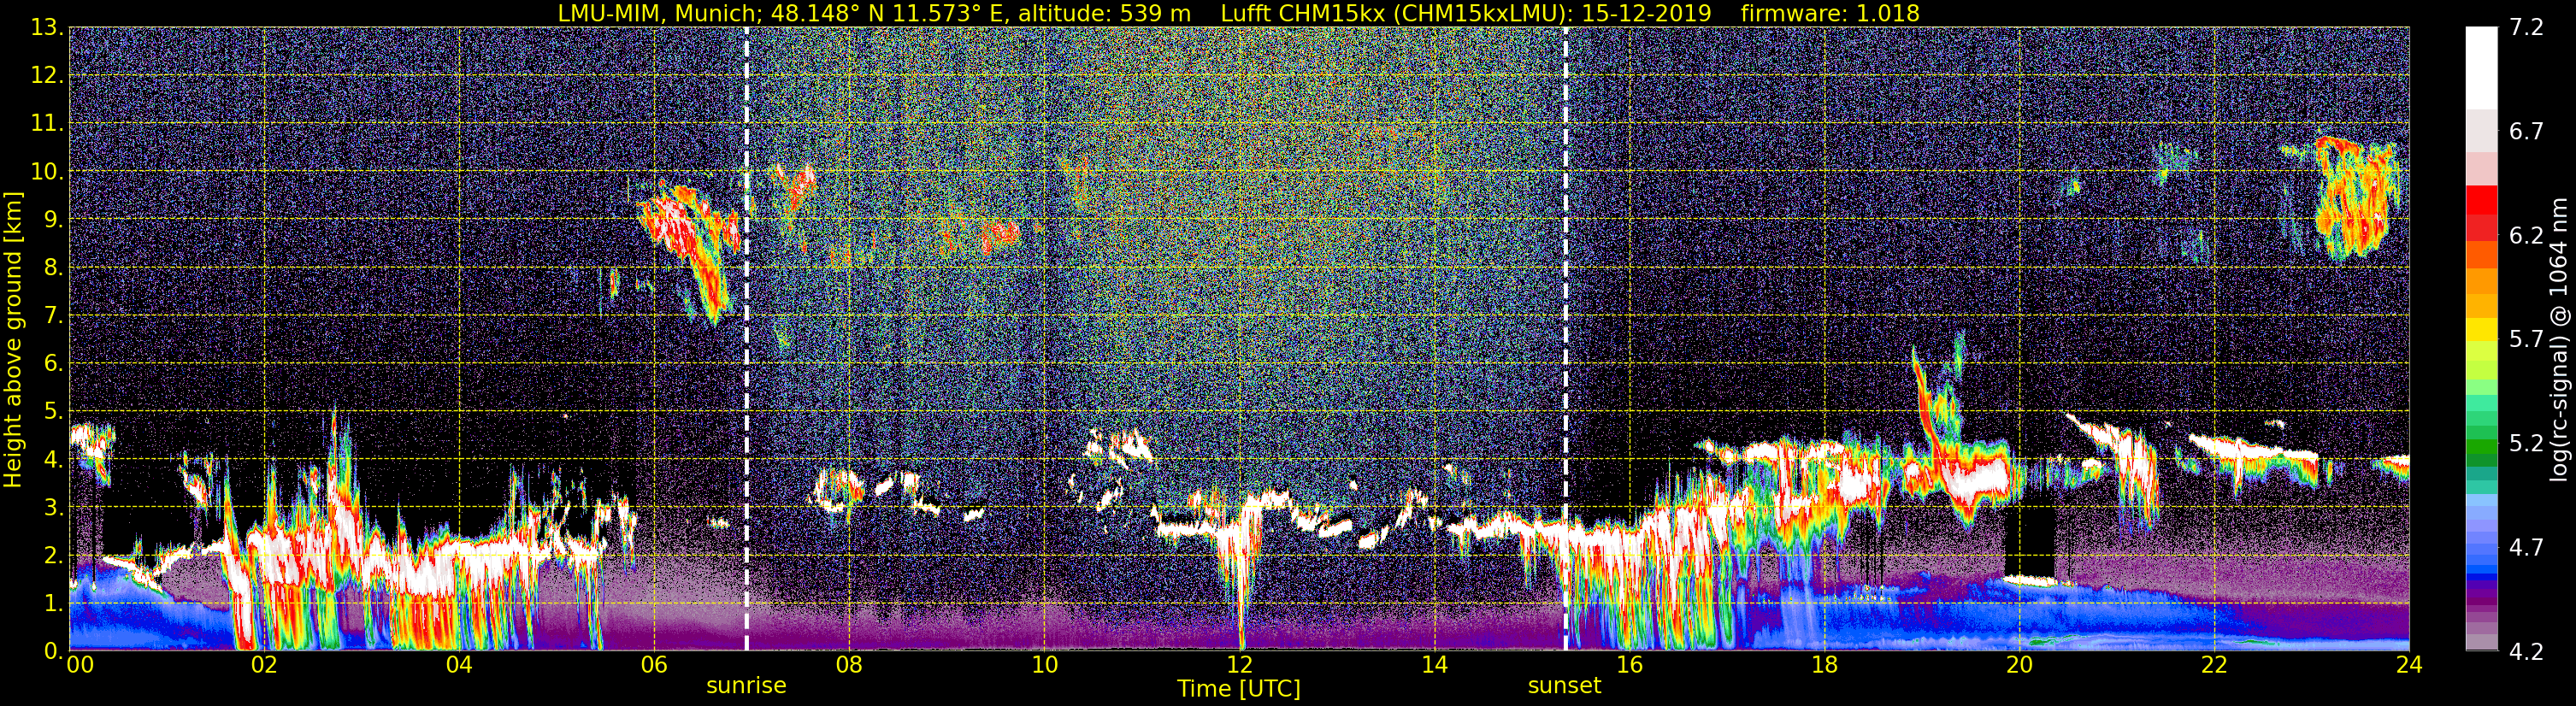Click the y-axis tick label '2.'
2576x706 pixels.
coord(54,556)
